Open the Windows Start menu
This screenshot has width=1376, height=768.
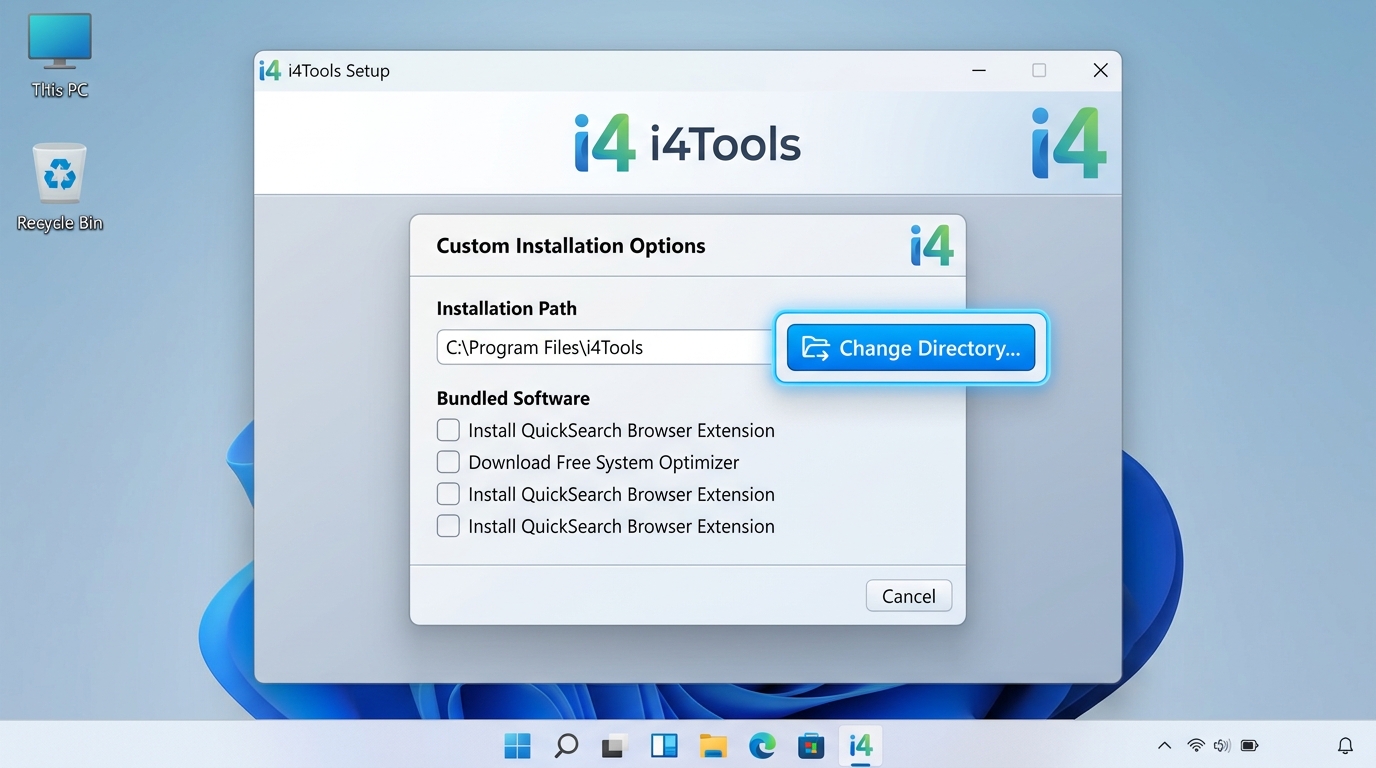(x=517, y=746)
